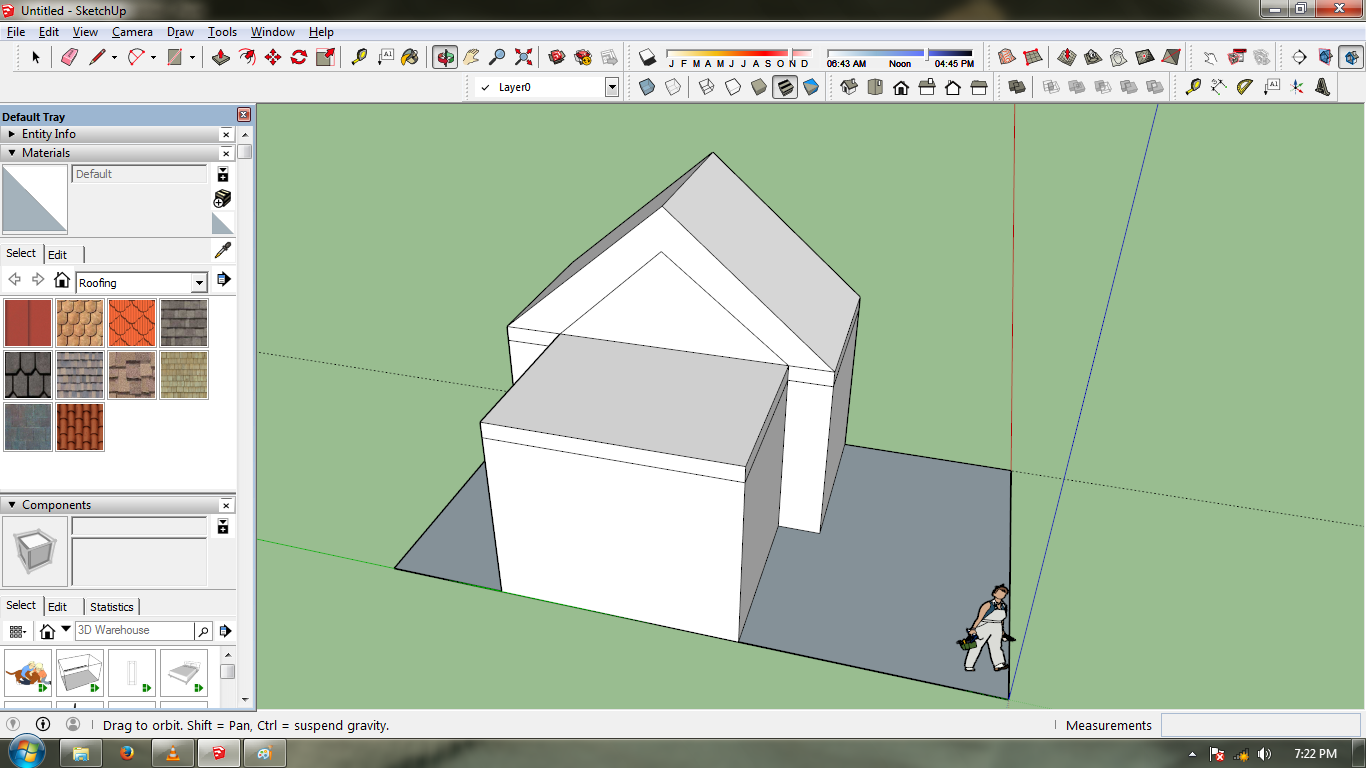Activate the Push/Pull tool
Screen dimensions: 1366x768
coord(219,58)
